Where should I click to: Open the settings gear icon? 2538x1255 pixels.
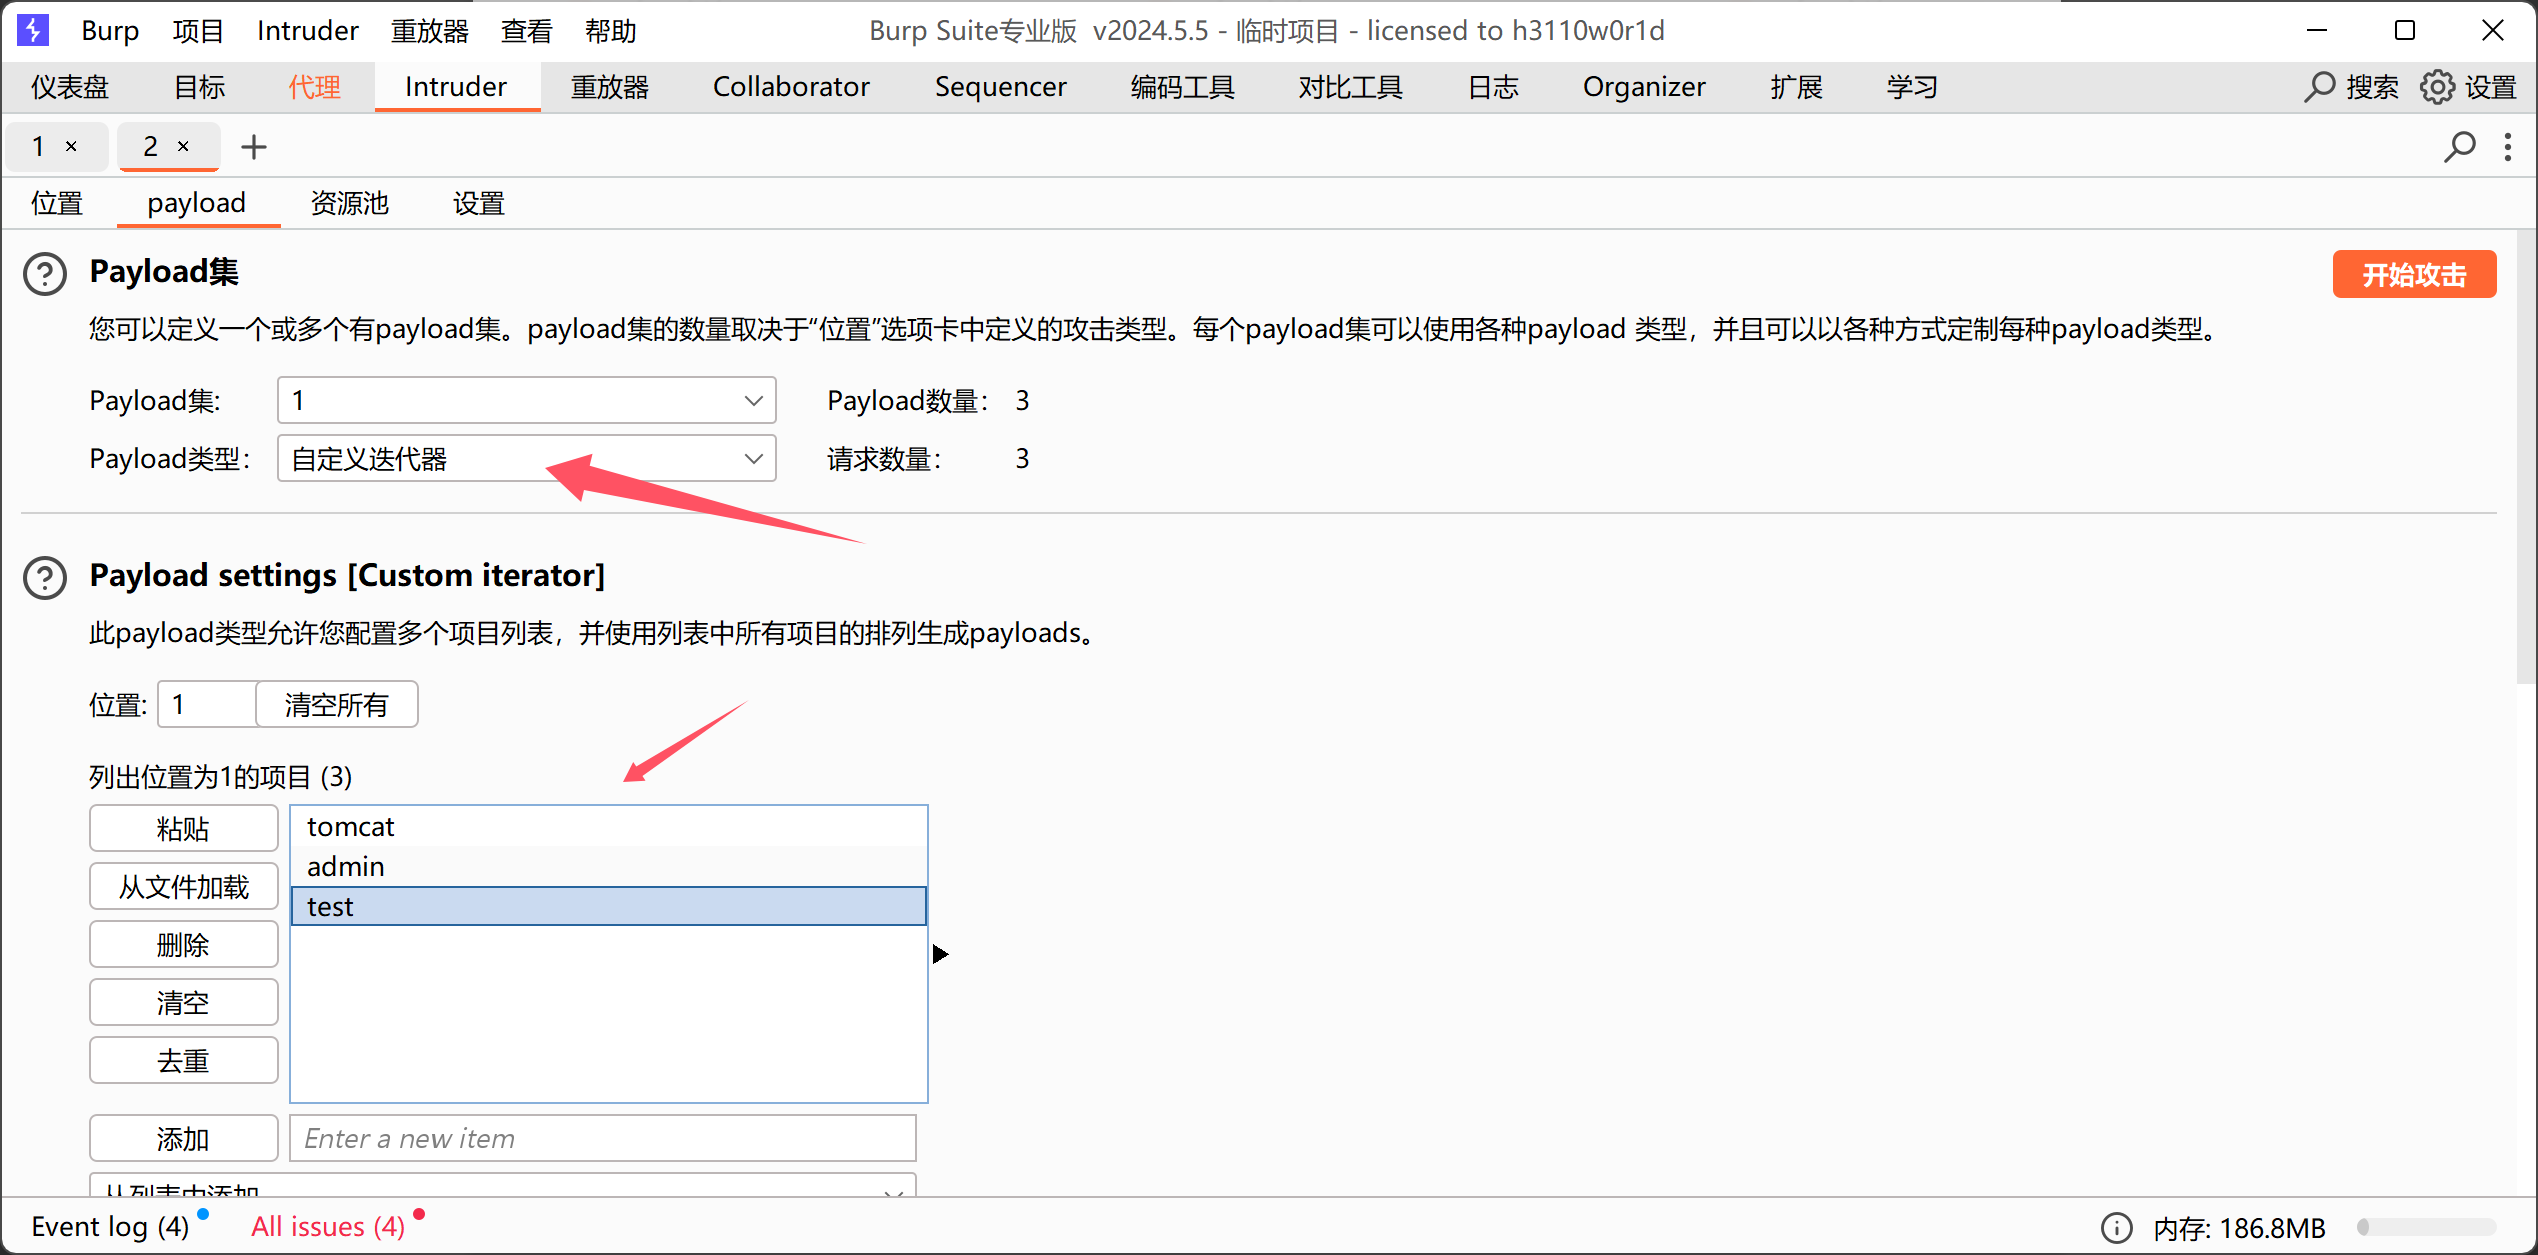[2437, 87]
